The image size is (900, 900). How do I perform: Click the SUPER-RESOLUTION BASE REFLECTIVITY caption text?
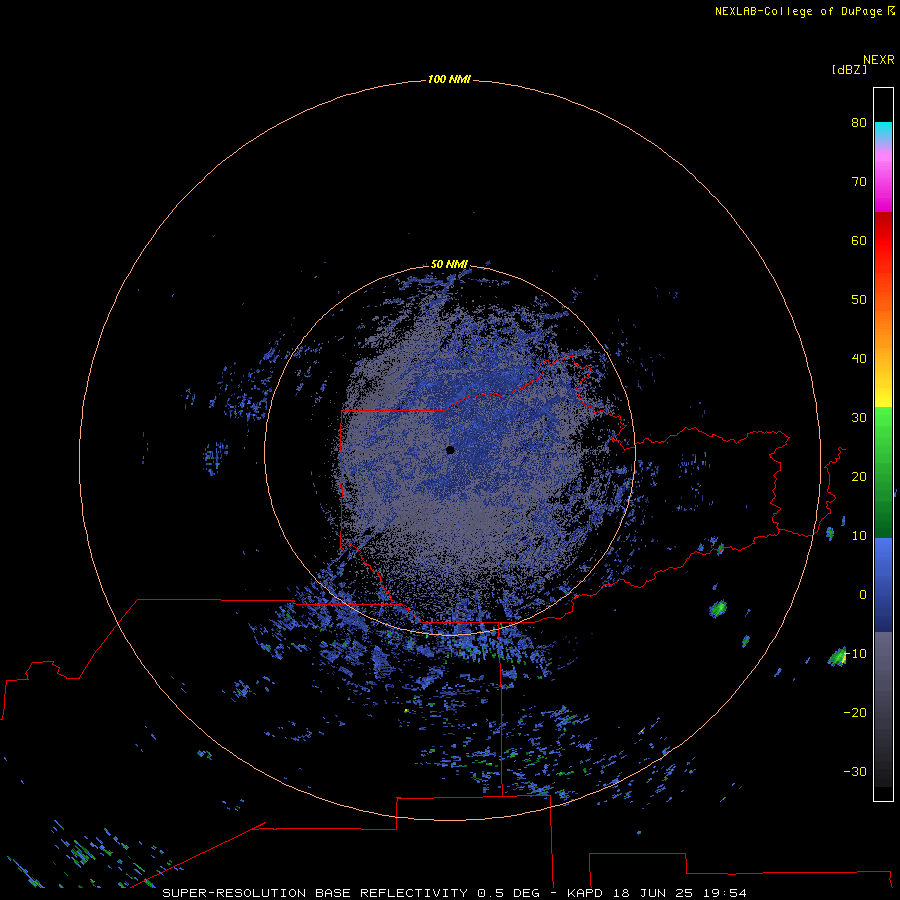coord(315,893)
